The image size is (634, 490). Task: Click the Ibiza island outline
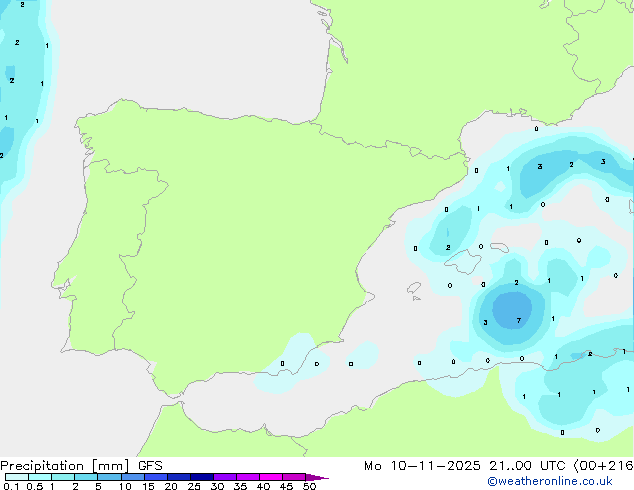coord(414,289)
